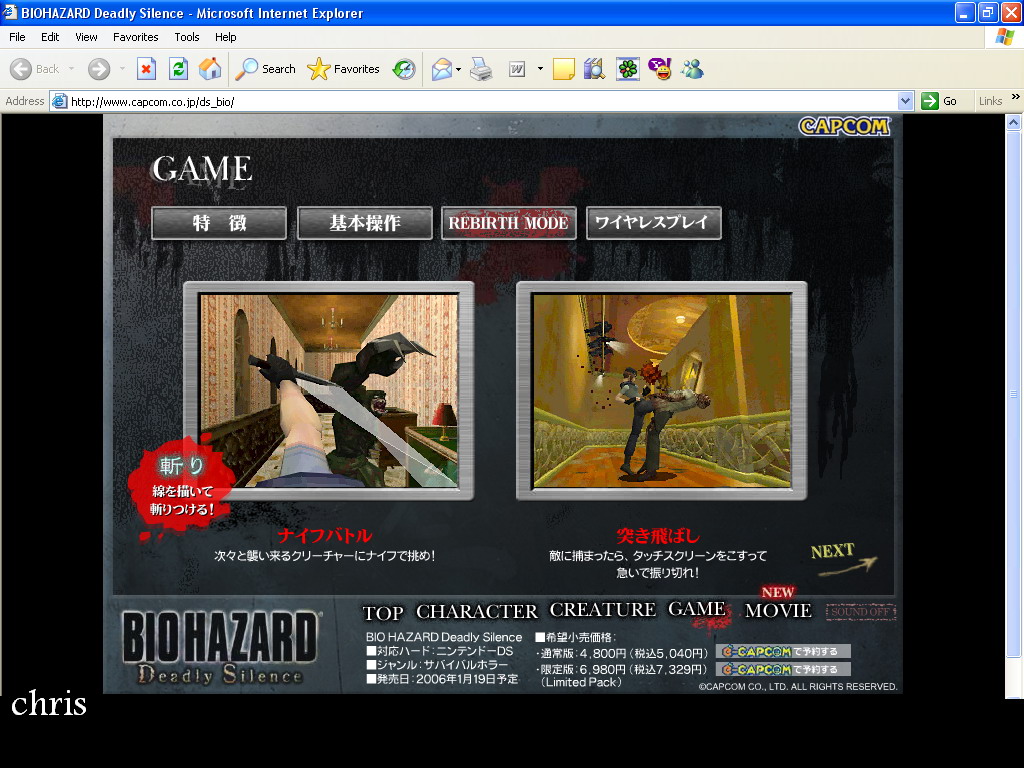The image size is (1024, 768).
Task: Go to the browser Home page
Action: click(x=210, y=69)
